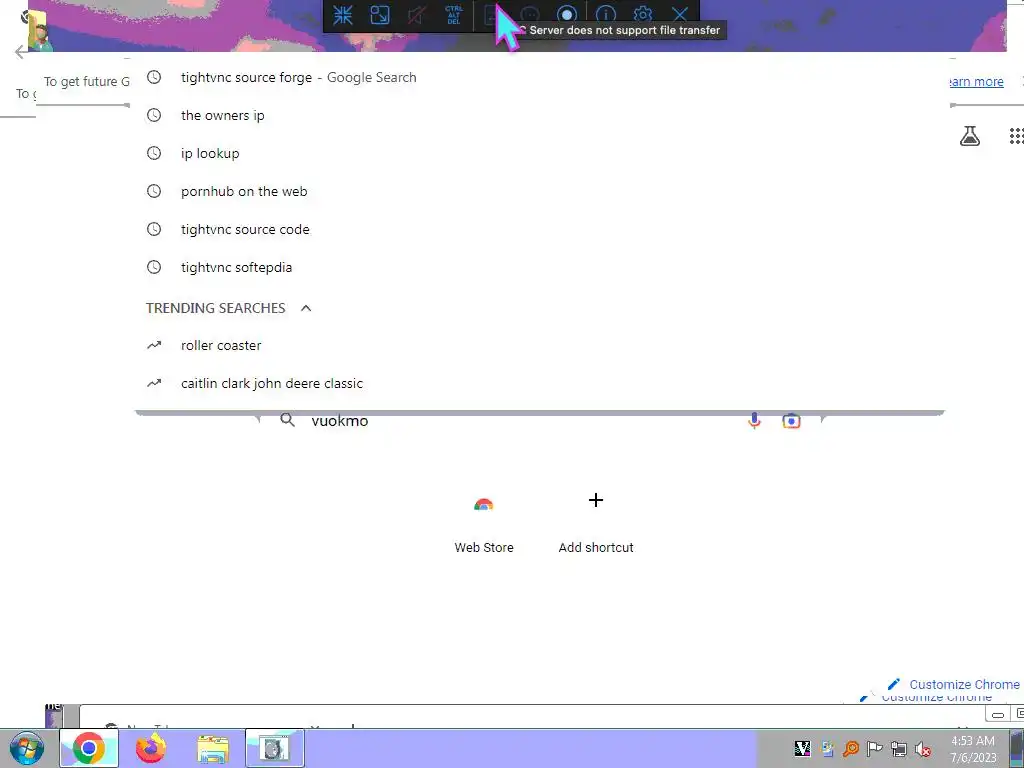The image size is (1024, 768).
Task: Open the taskbar clock showing 4:53 AM
Action: point(973,749)
